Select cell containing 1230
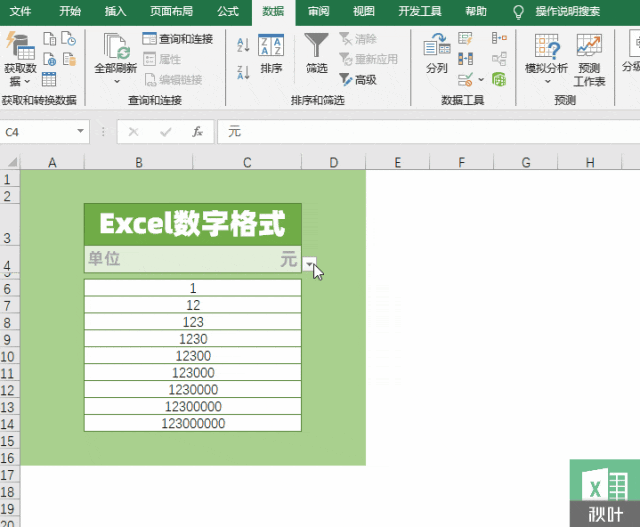 (193, 339)
